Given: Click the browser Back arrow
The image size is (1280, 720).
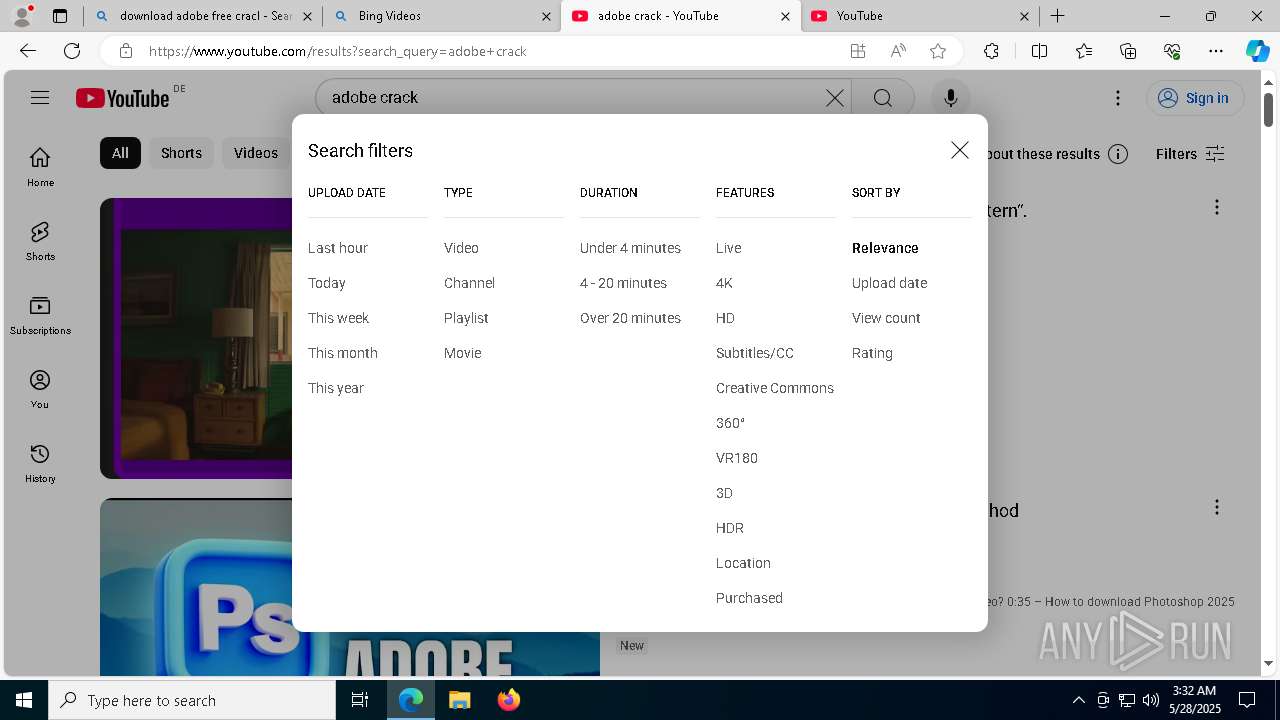Looking at the screenshot, I should (28, 51).
